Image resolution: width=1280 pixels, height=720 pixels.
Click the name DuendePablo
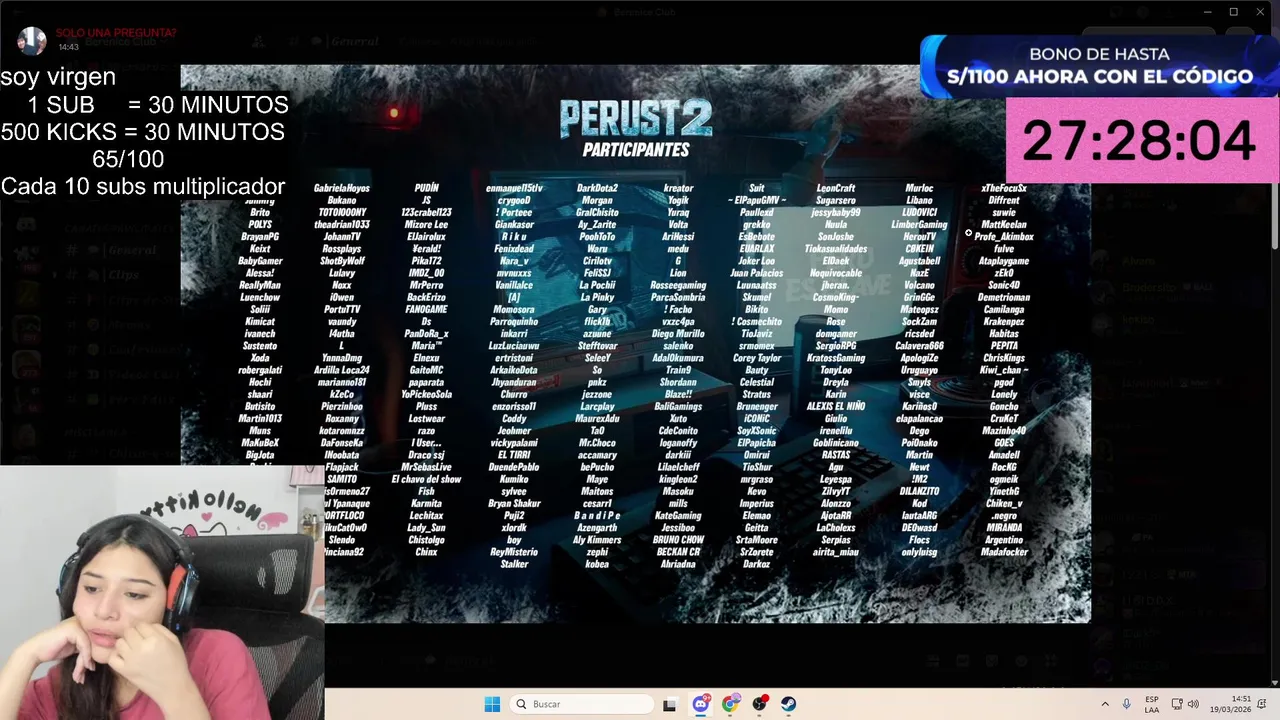(x=514, y=467)
